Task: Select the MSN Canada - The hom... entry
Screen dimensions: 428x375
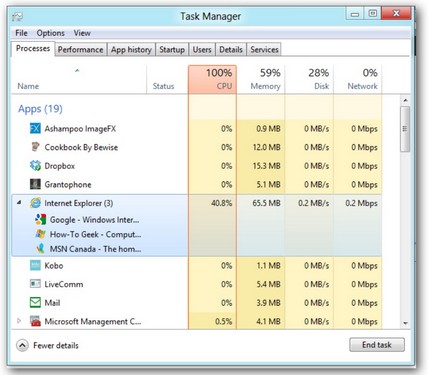Action: (95, 249)
